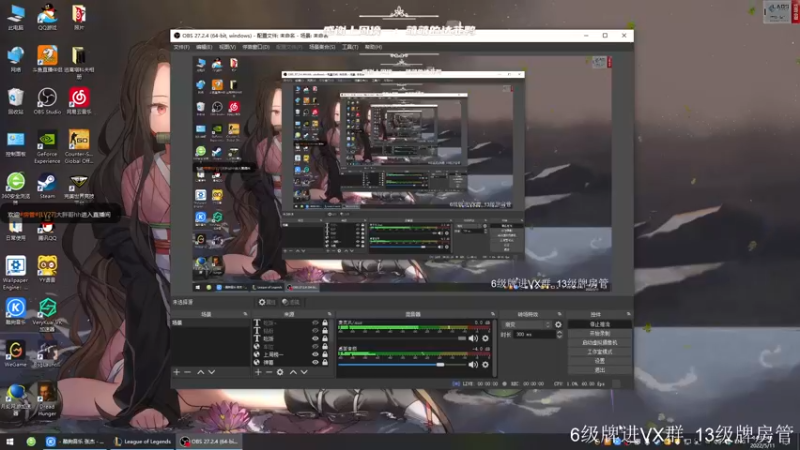The image size is (800, 450).
Task: Adjust transition duration stepper arrows
Action: pos(560,334)
